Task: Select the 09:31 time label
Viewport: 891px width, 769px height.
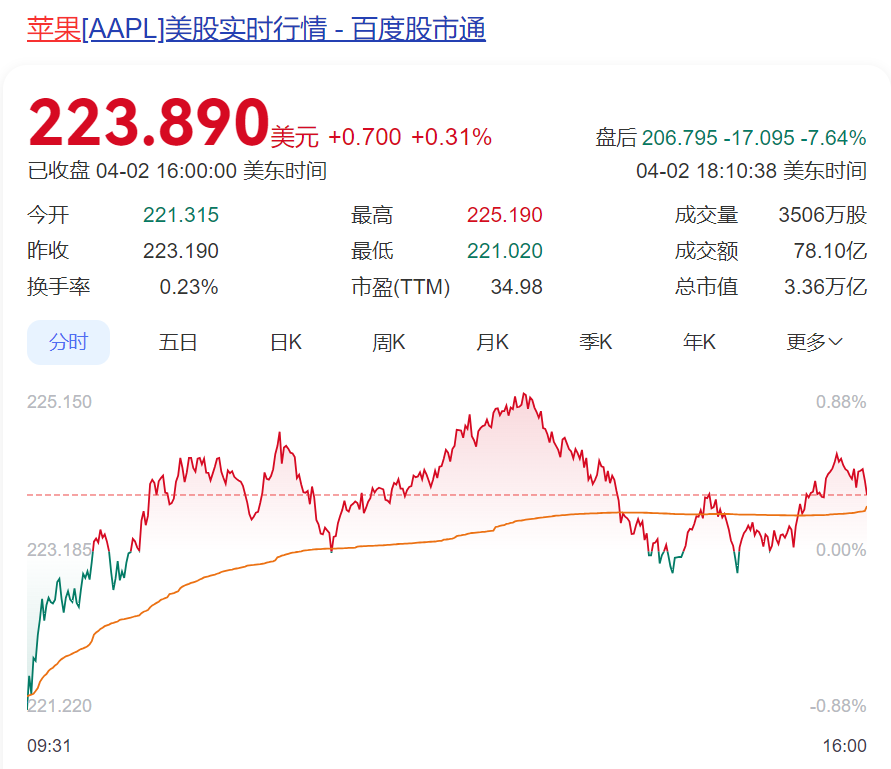Action: point(48,746)
